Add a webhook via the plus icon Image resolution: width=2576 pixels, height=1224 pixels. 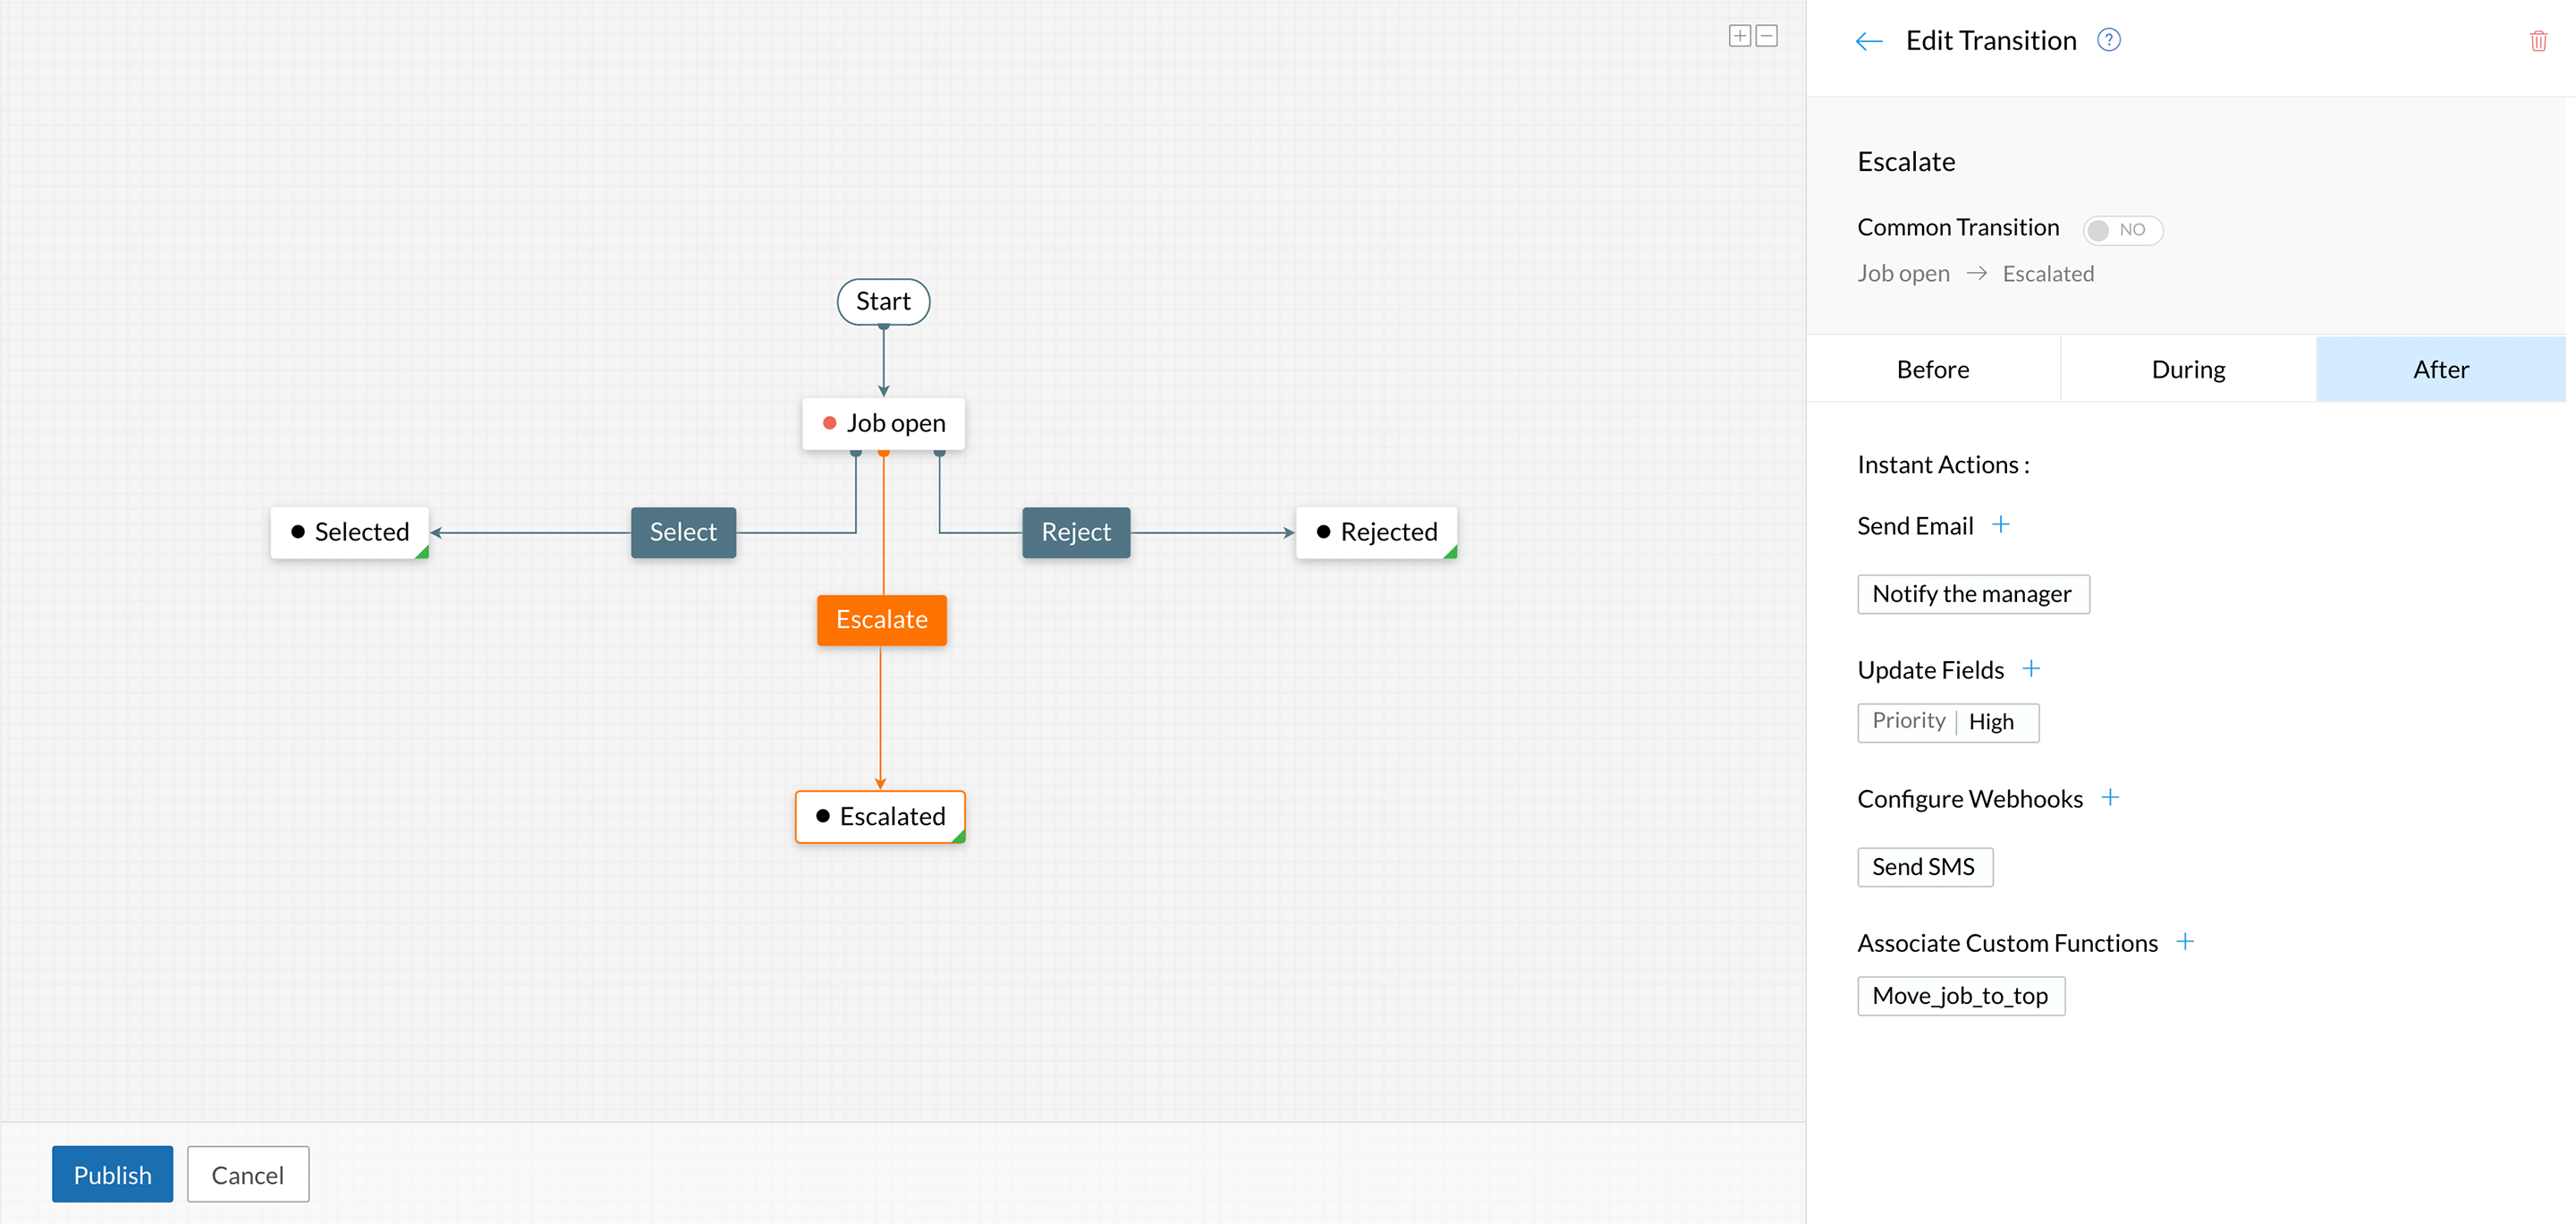tap(2109, 798)
